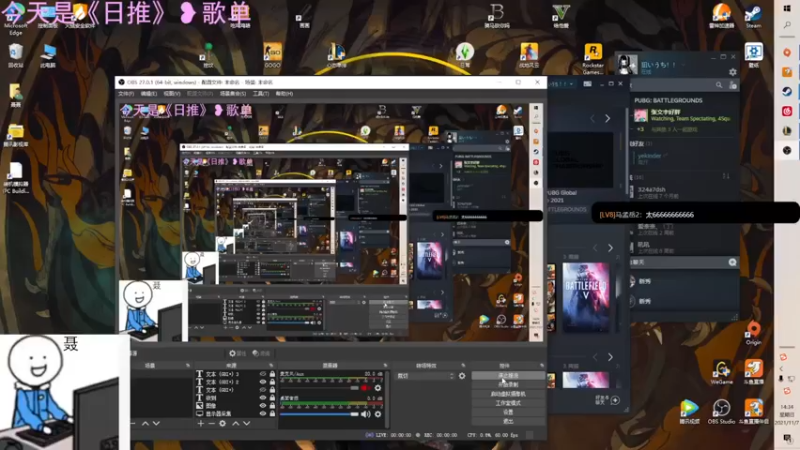Toggle lock on 显示器采集 source
Screen dimensions: 800x450
tap(272, 413)
